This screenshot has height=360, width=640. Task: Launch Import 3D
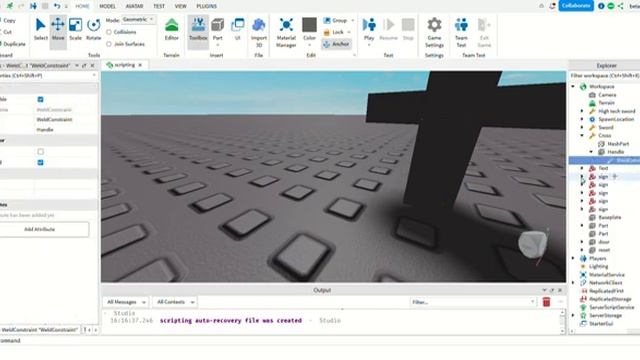coord(259,33)
